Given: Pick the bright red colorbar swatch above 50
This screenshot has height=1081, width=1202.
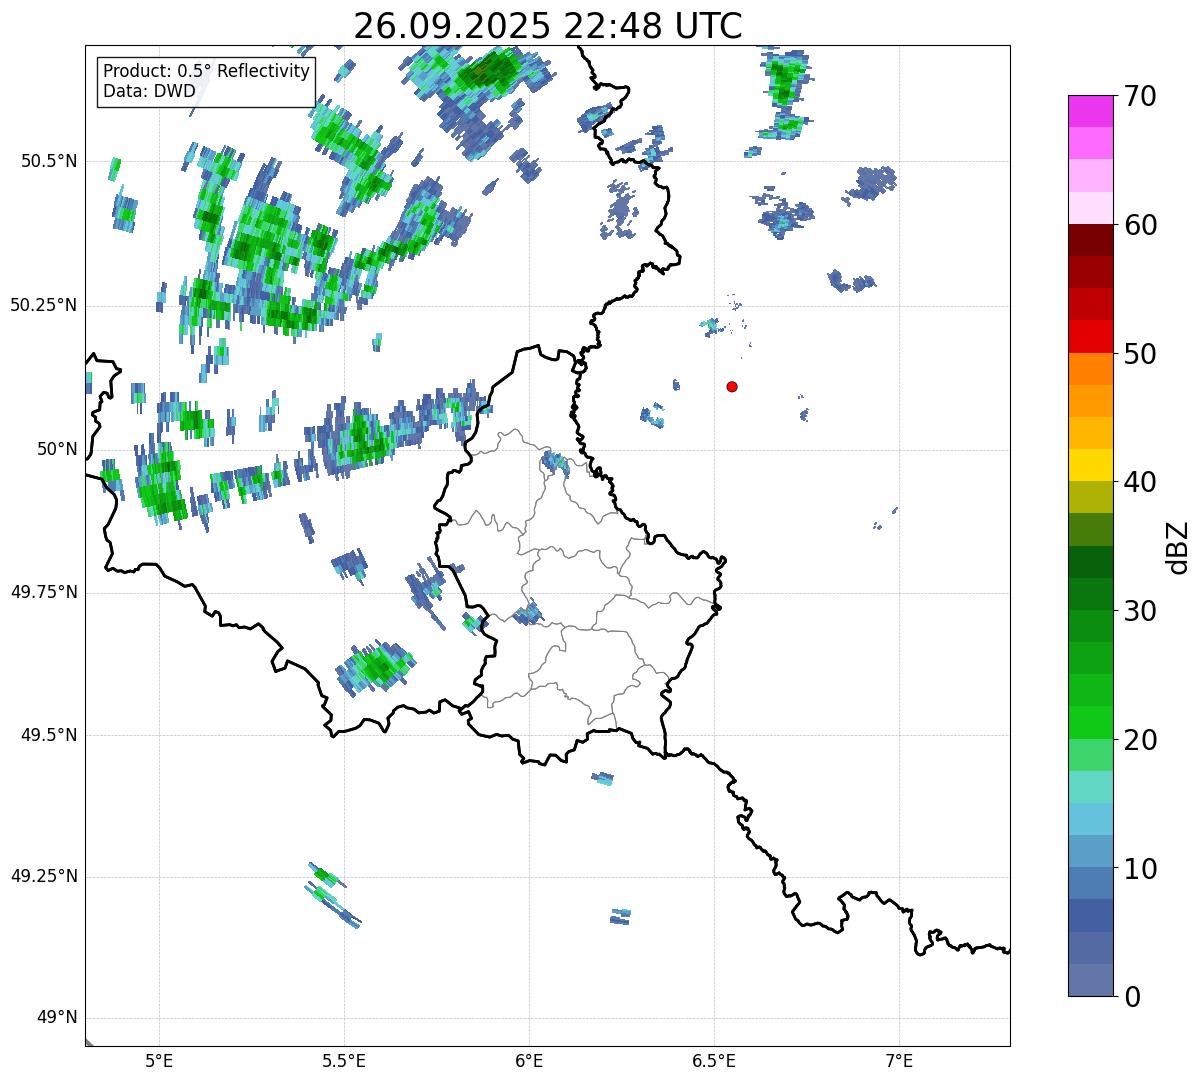Looking at the screenshot, I should point(1090,337).
